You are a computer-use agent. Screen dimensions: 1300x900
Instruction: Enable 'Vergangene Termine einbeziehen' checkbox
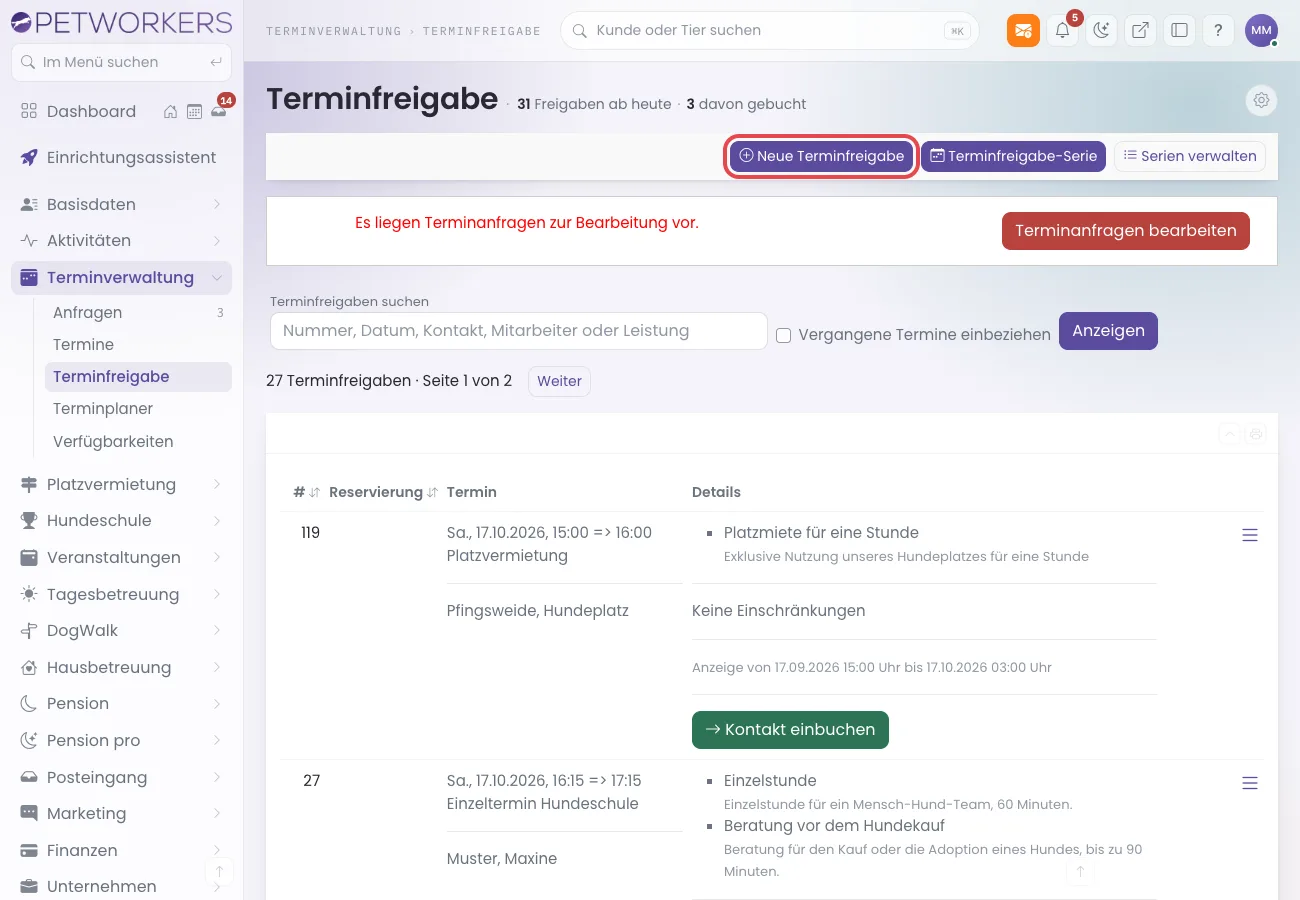point(784,336)
